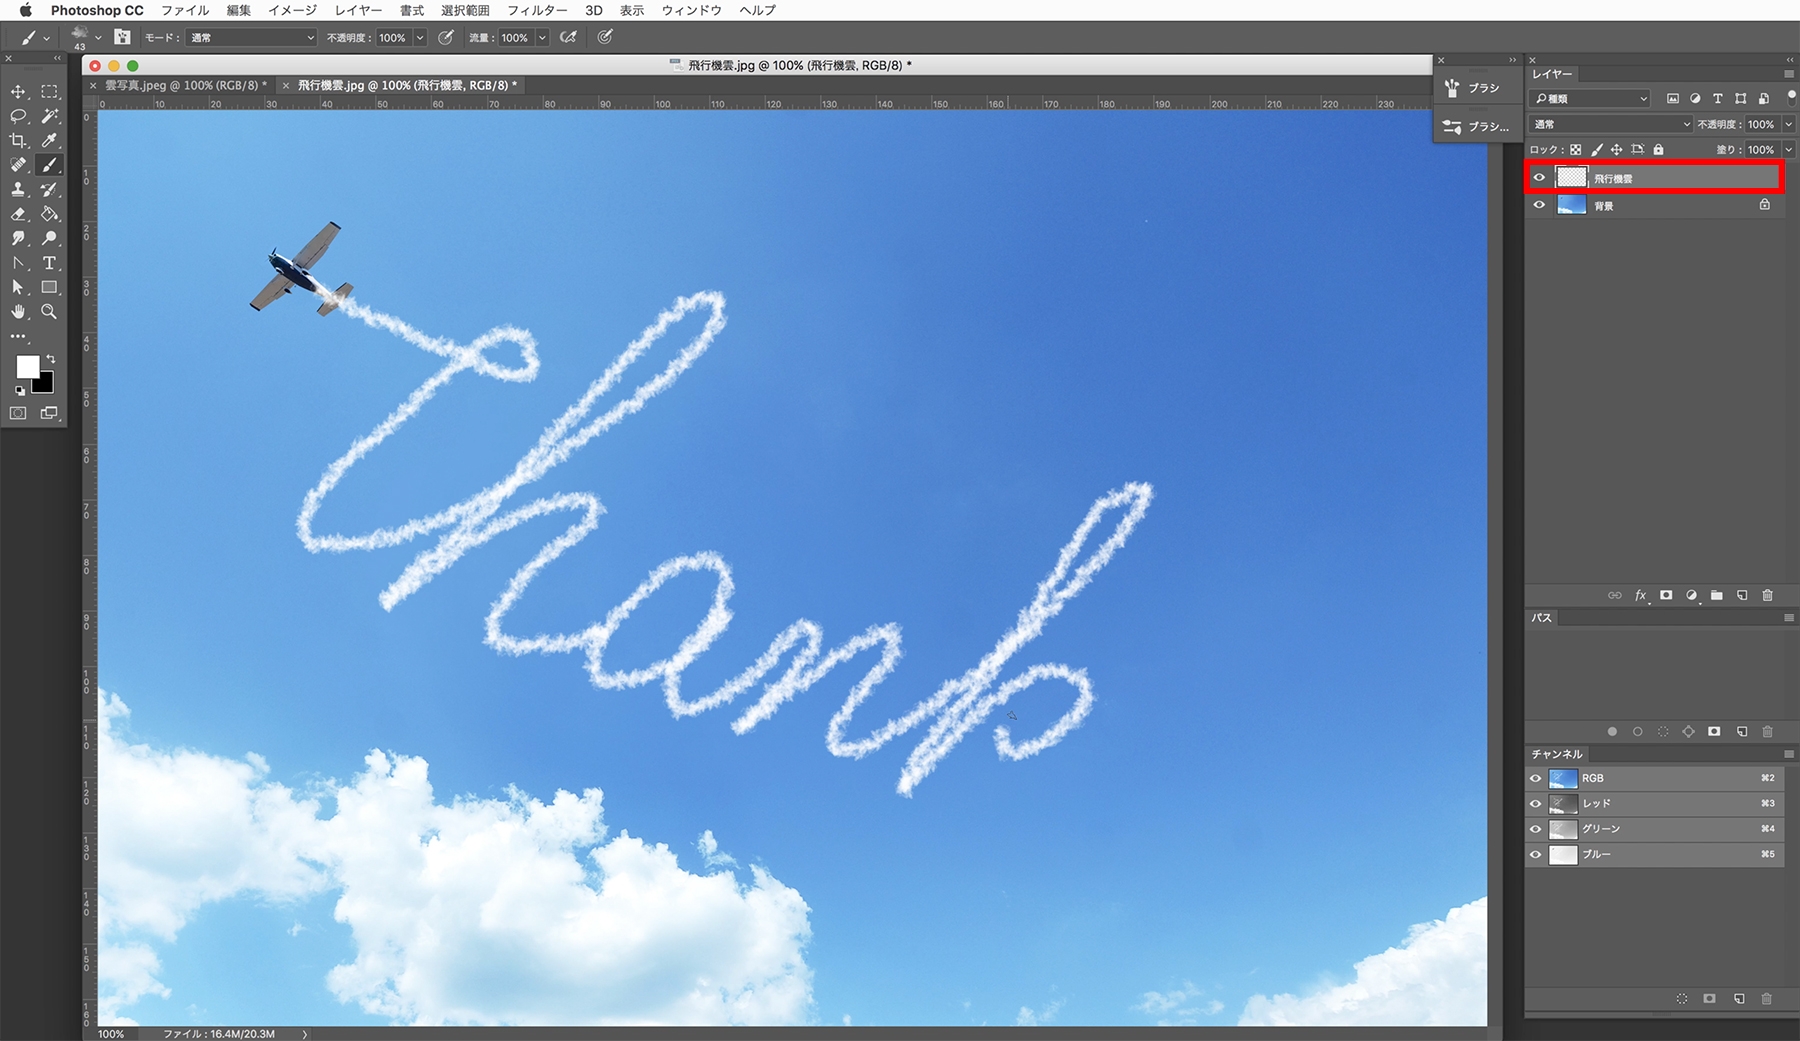Select the Dodge tool
1800x1041 pixels.
pos(49,238)
